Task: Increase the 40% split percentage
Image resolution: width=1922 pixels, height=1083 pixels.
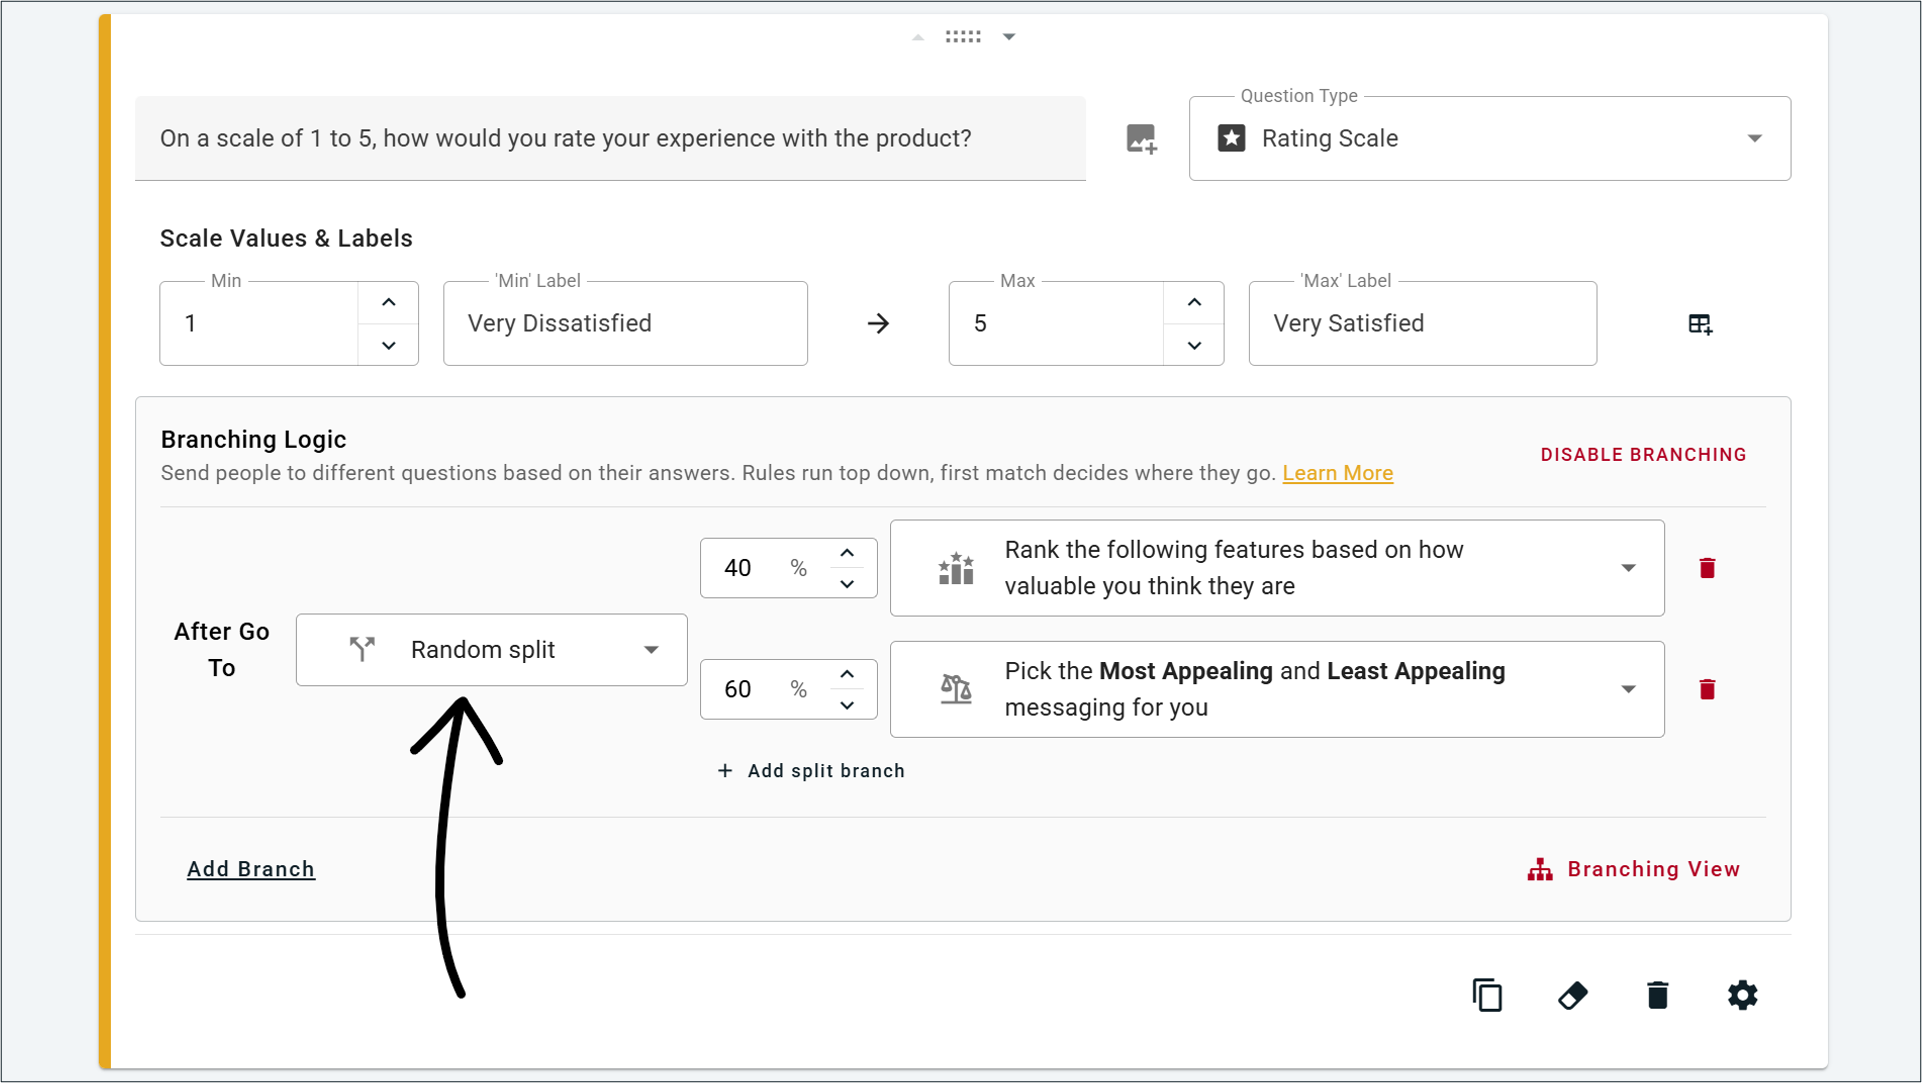Action: pos(847,553)
